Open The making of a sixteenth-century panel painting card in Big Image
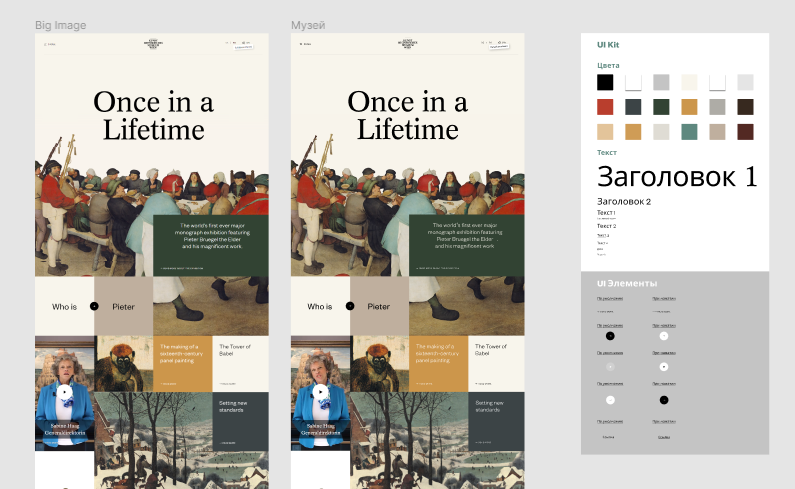 tap(183, 364)
